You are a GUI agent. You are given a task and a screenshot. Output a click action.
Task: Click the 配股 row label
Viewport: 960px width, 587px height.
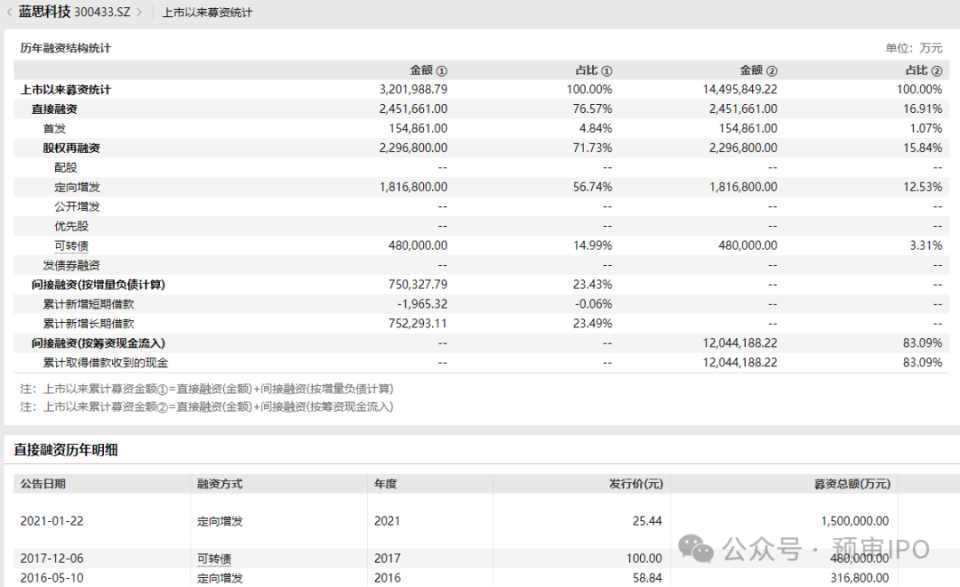click(x=66, y=168)
